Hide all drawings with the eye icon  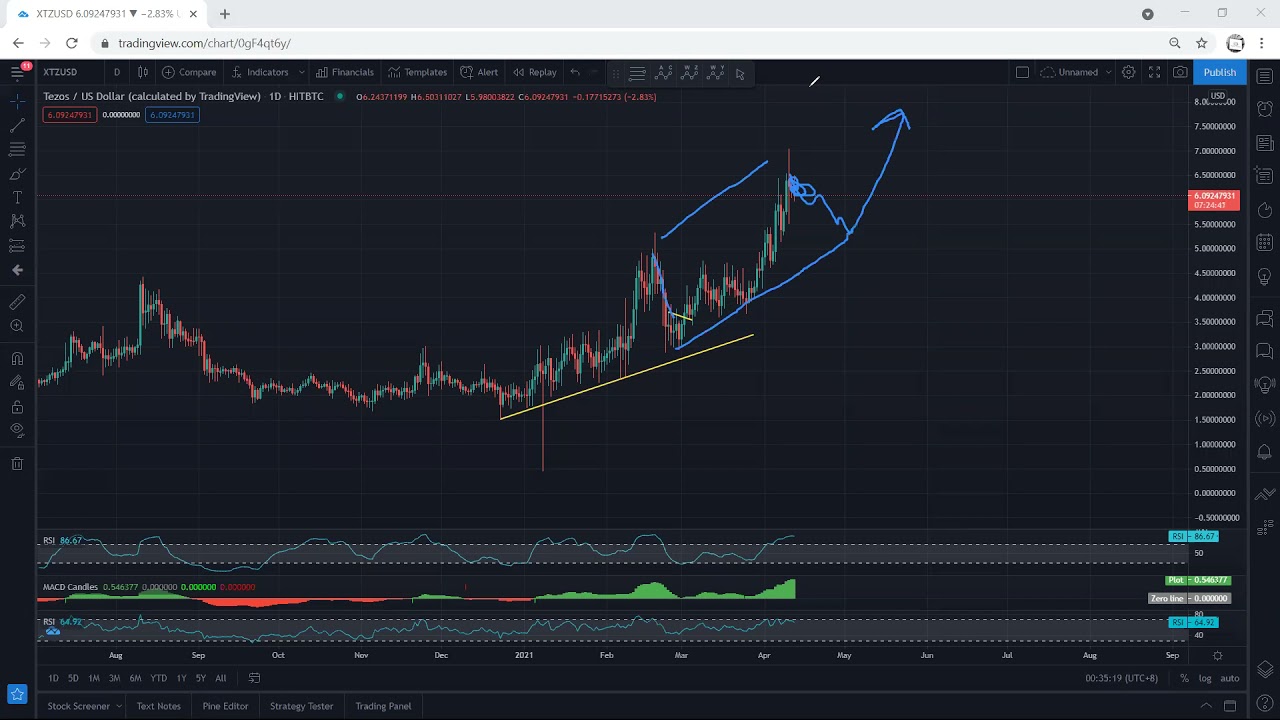point(17,431)
